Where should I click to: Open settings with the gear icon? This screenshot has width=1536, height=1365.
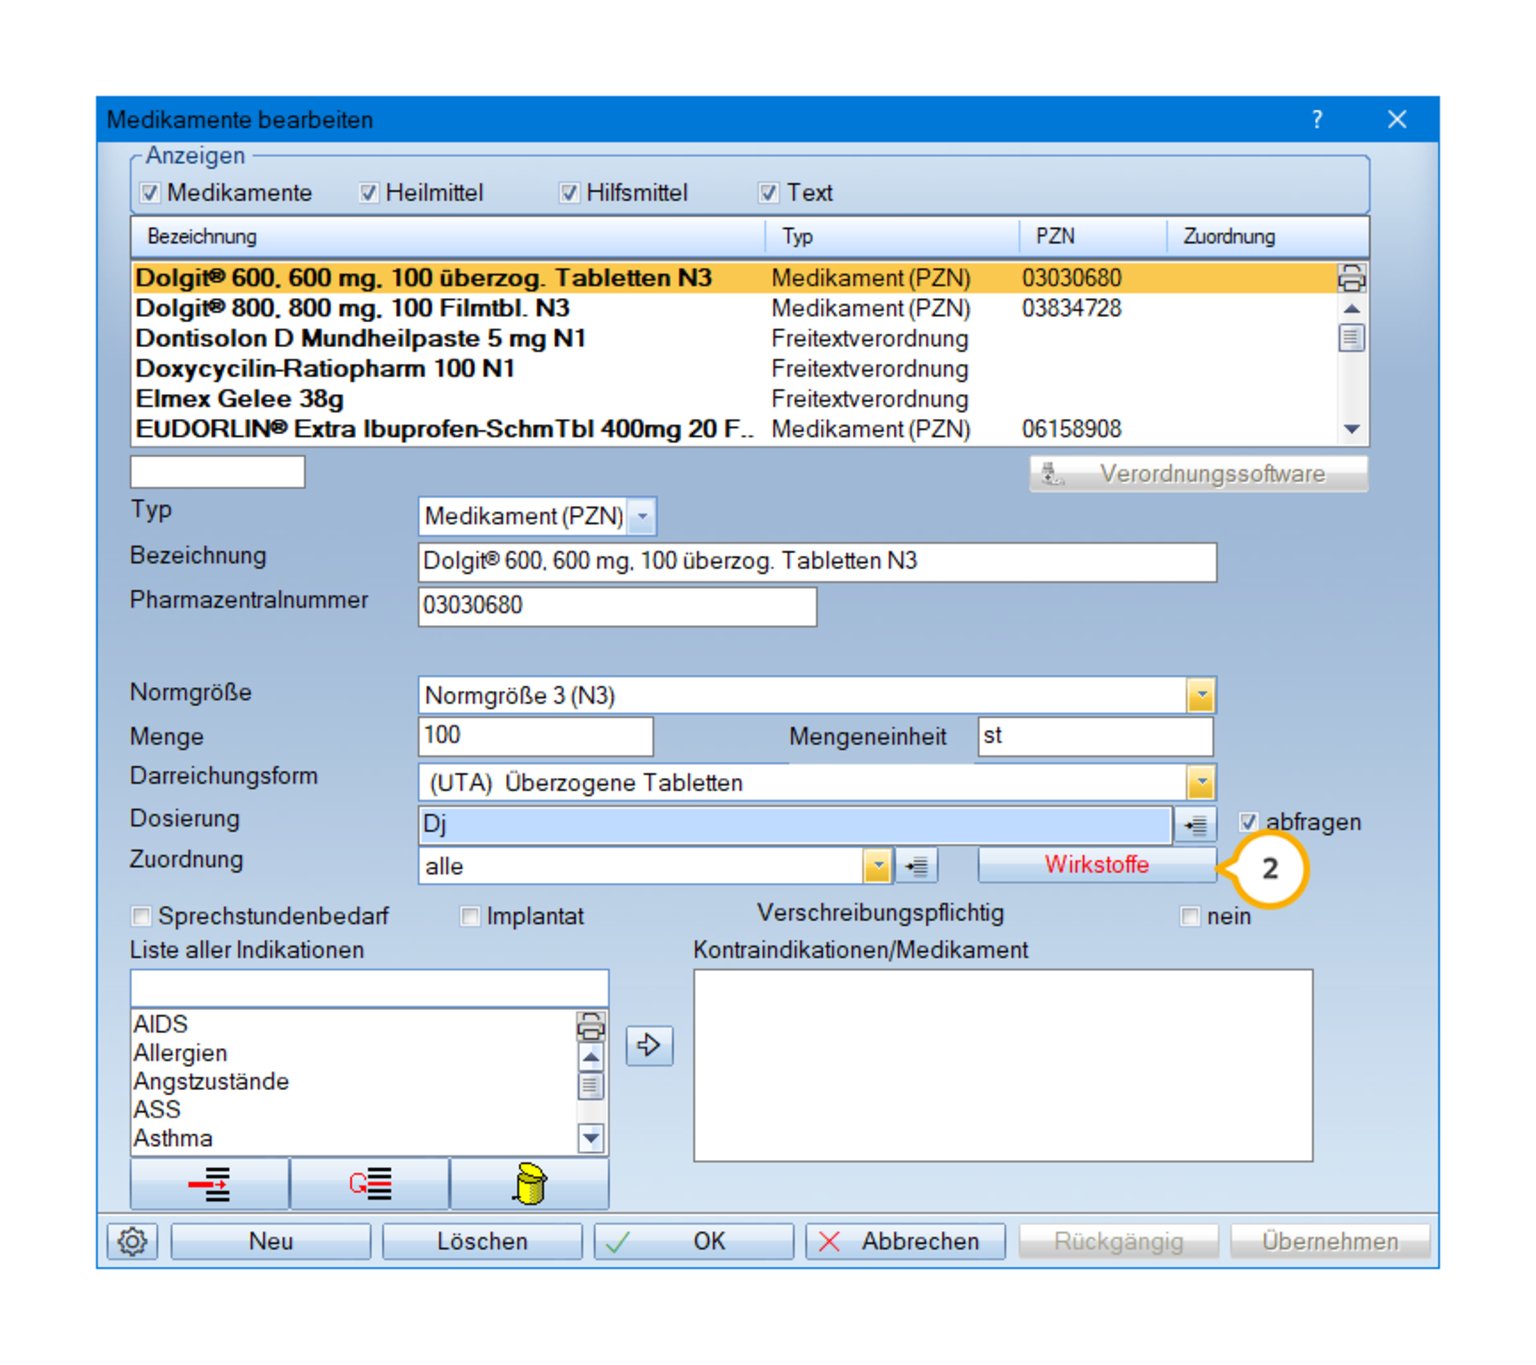click(132, 1241)
